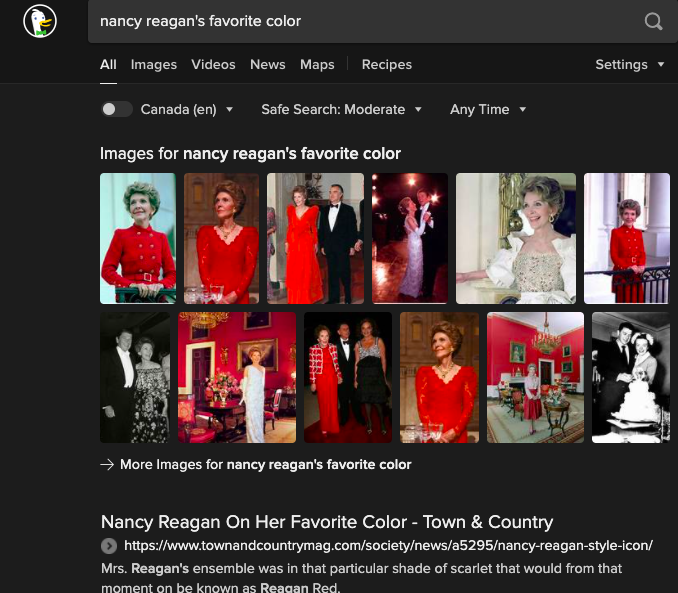Switch to the Images tab
The width and height of the screenshot is (678, 593).
click(154, 64)
